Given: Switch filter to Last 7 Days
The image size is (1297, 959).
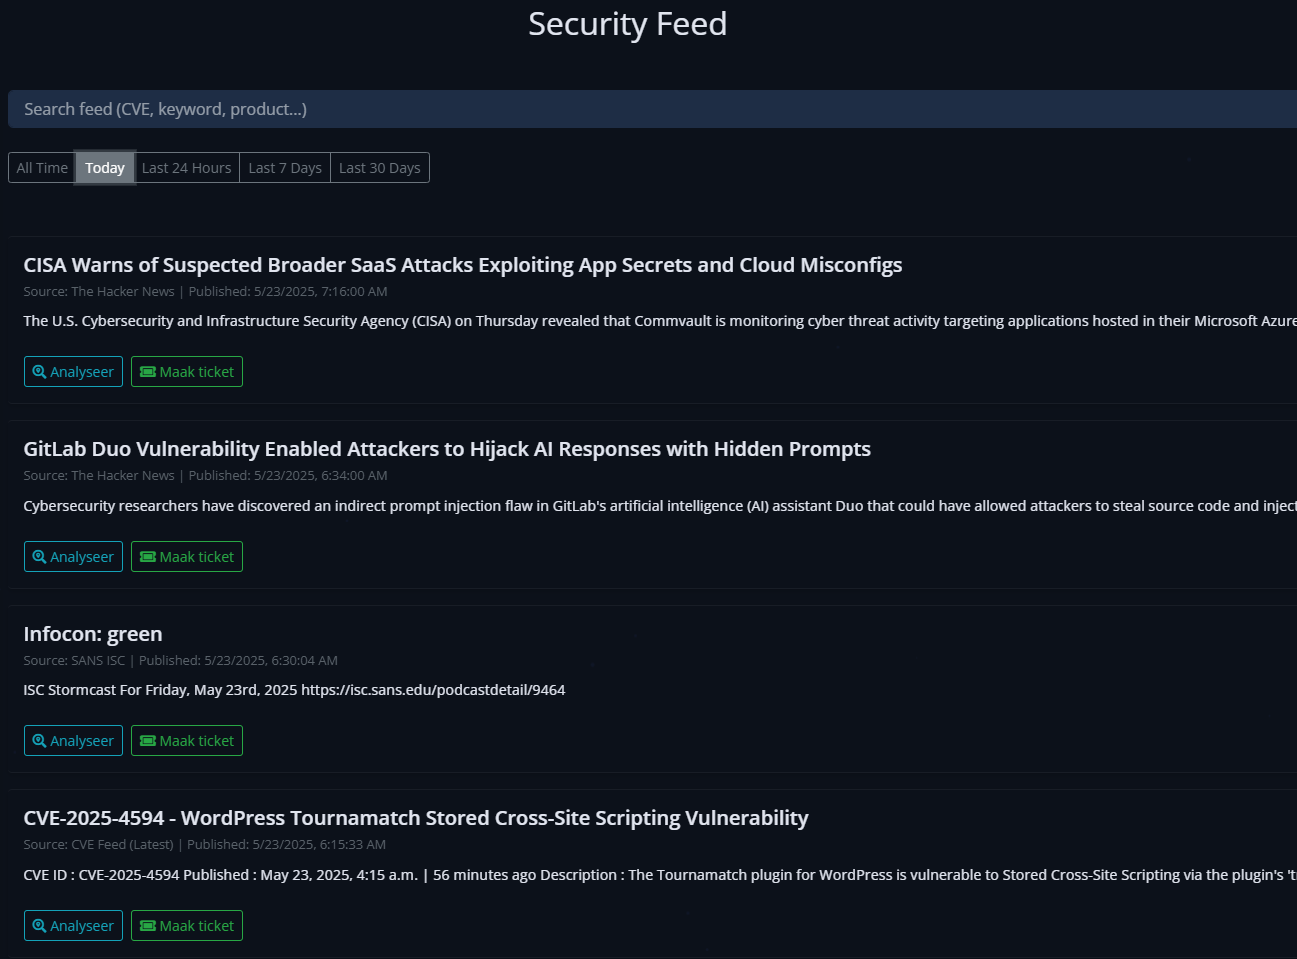Looking at the screenshot, I should pyautogui.click(x=285, y=168).
